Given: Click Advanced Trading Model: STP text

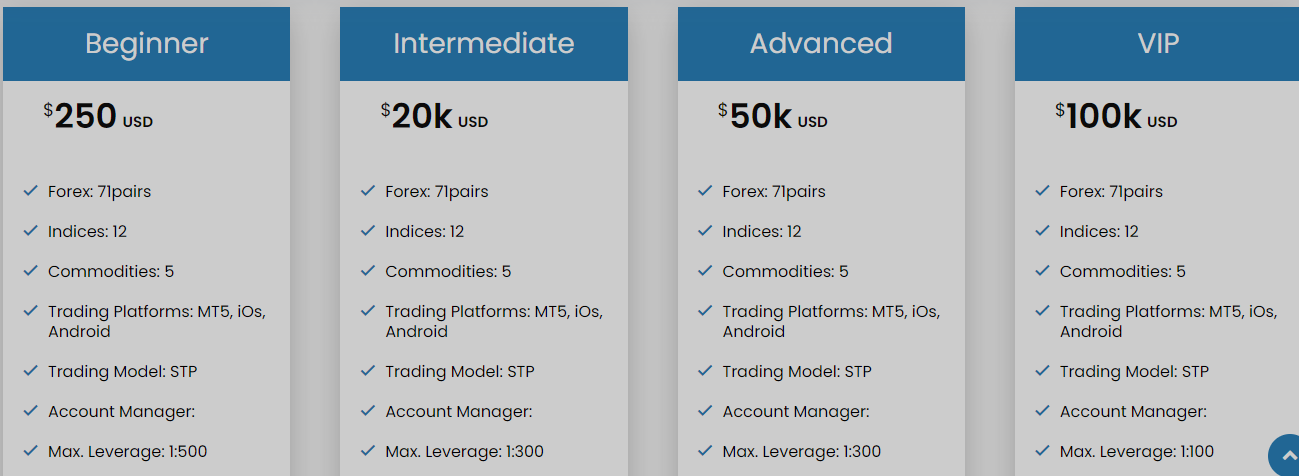Looking at the screenshot, I should pos(797,371).
